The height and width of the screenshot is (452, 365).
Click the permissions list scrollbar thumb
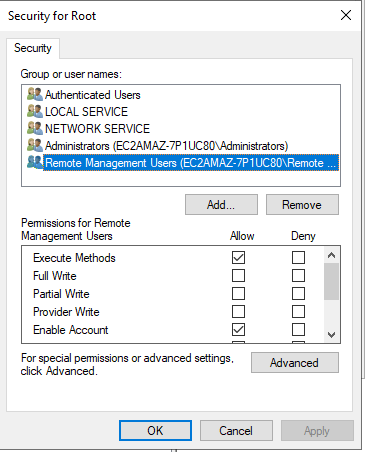click(x=331, y=281)
